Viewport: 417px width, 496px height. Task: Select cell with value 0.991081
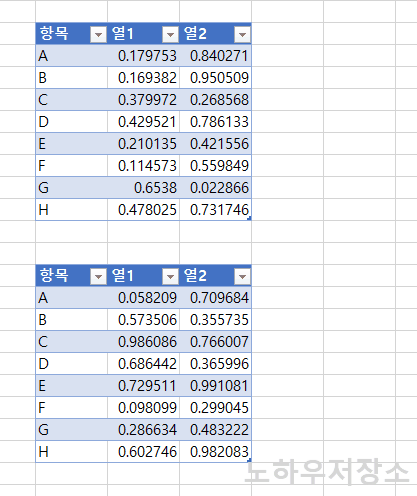216,386
